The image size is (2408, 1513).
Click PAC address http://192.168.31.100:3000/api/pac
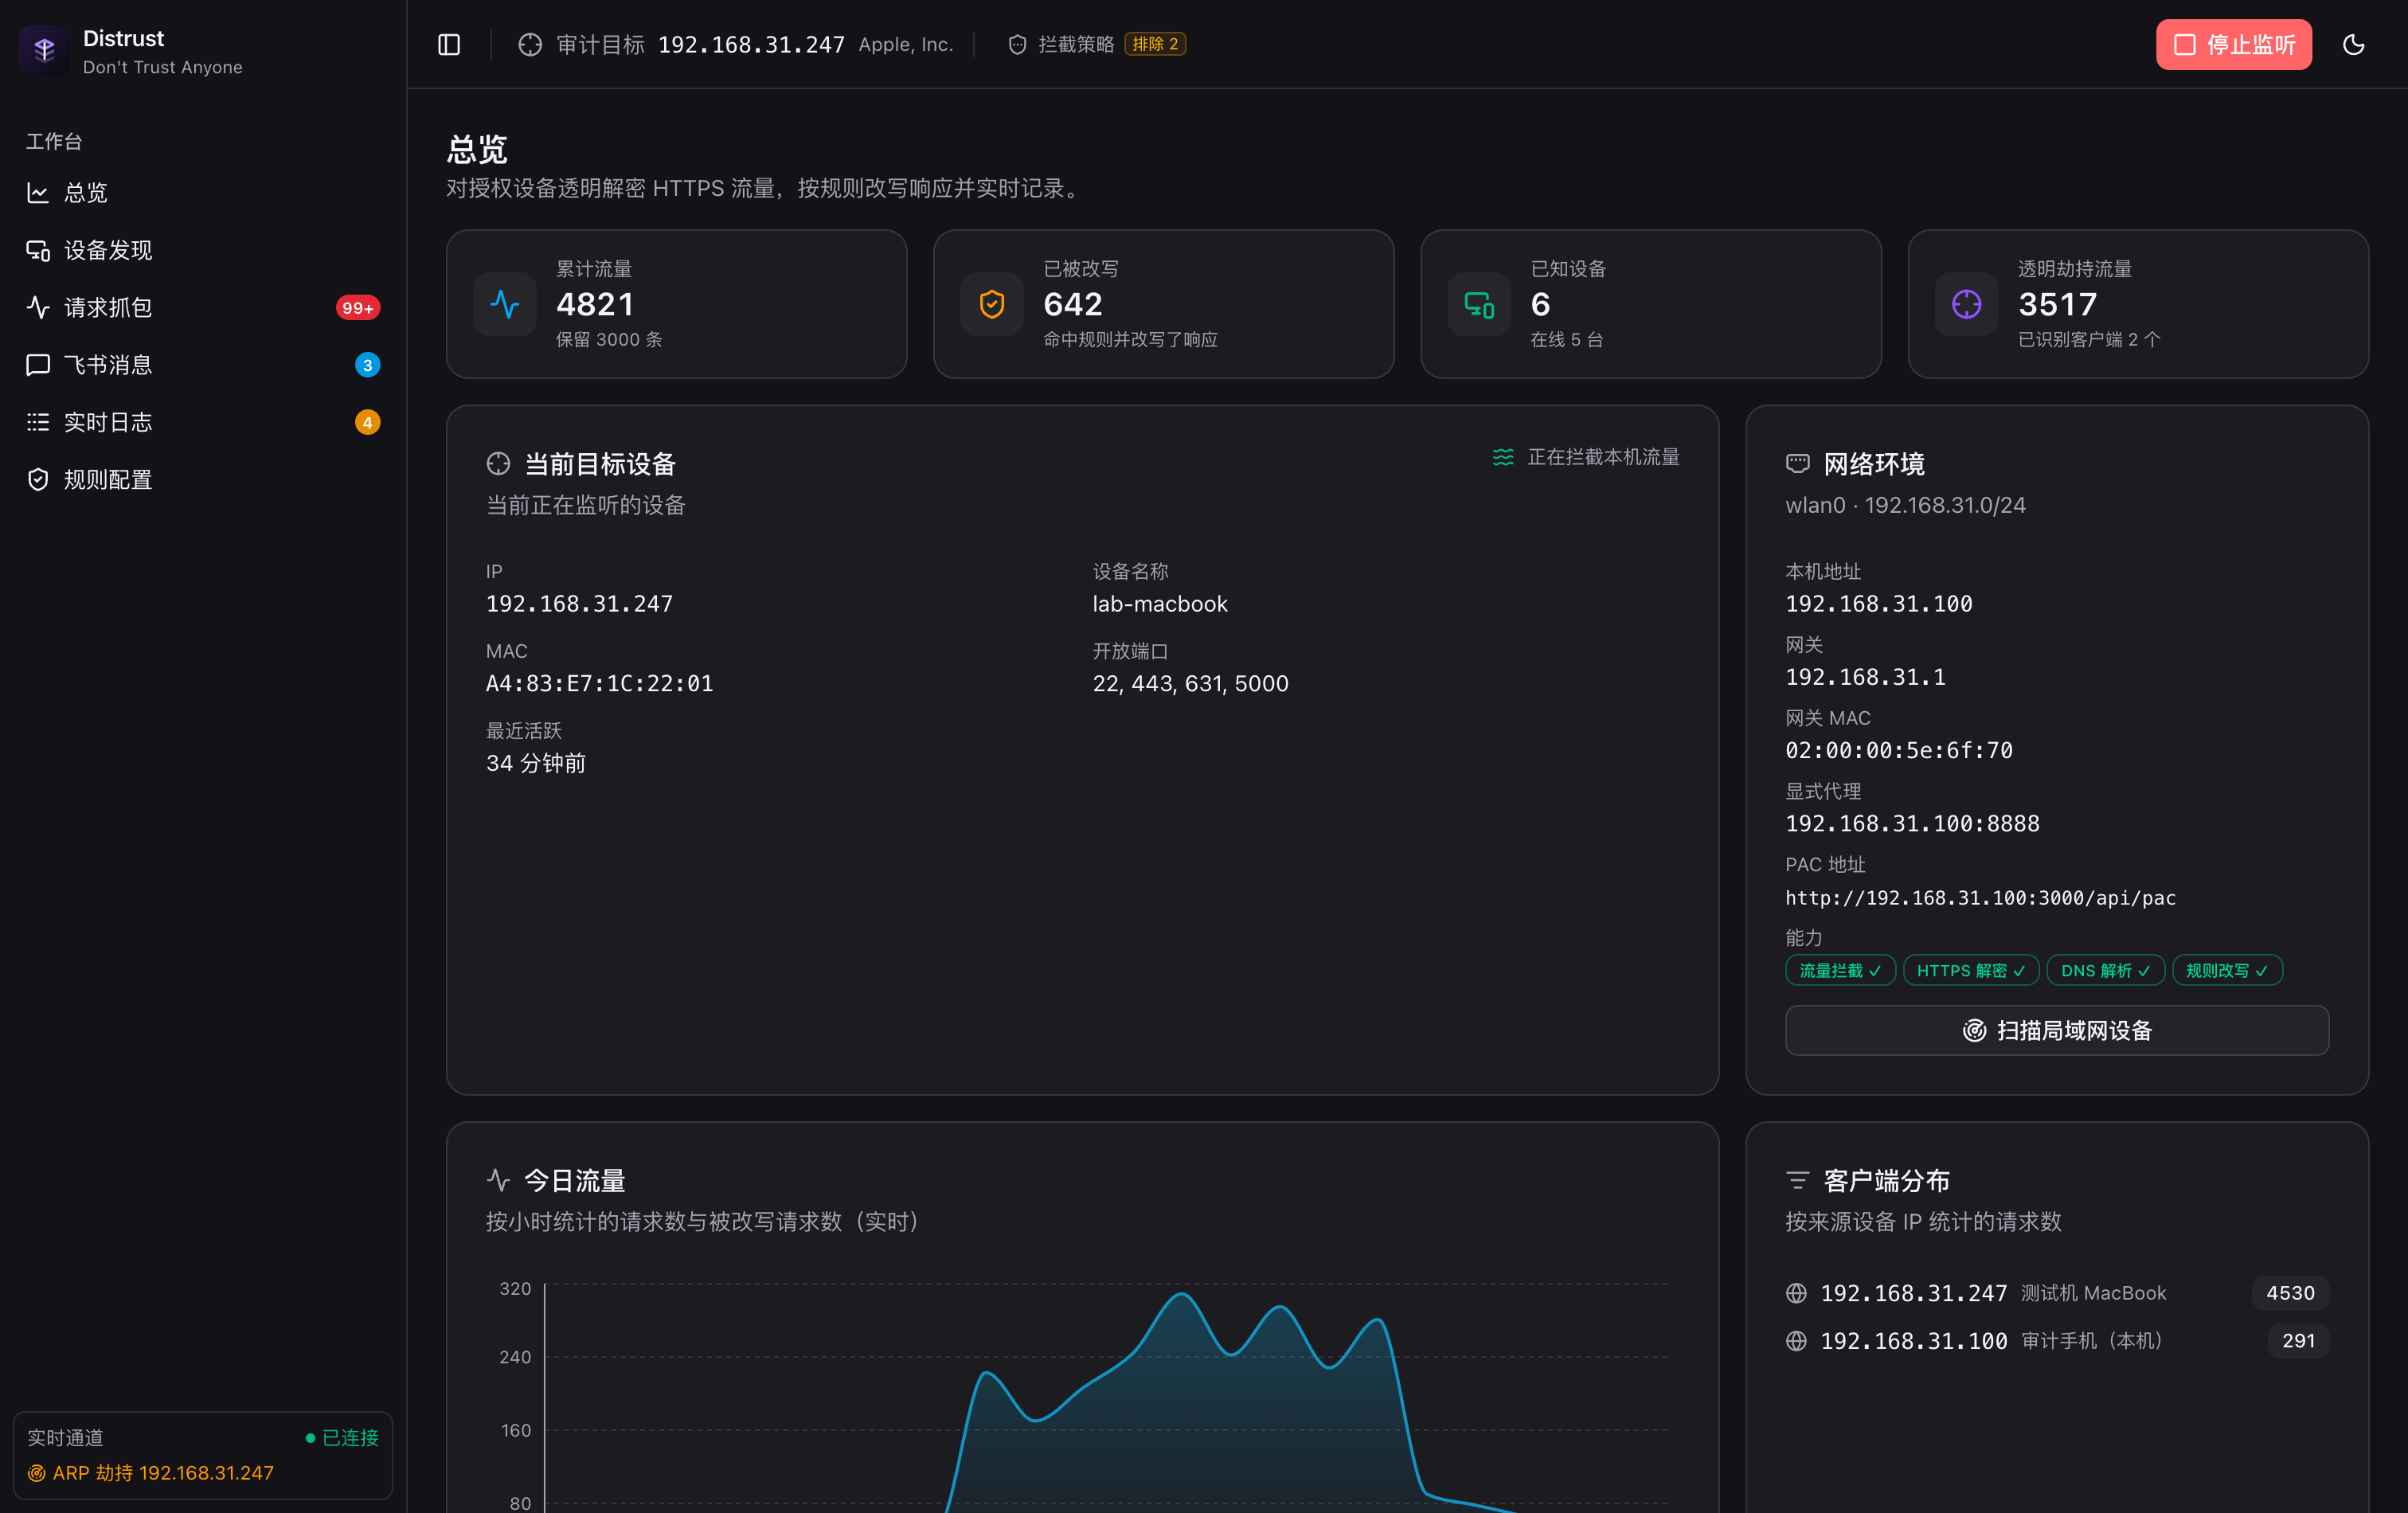click(1980, 897)
